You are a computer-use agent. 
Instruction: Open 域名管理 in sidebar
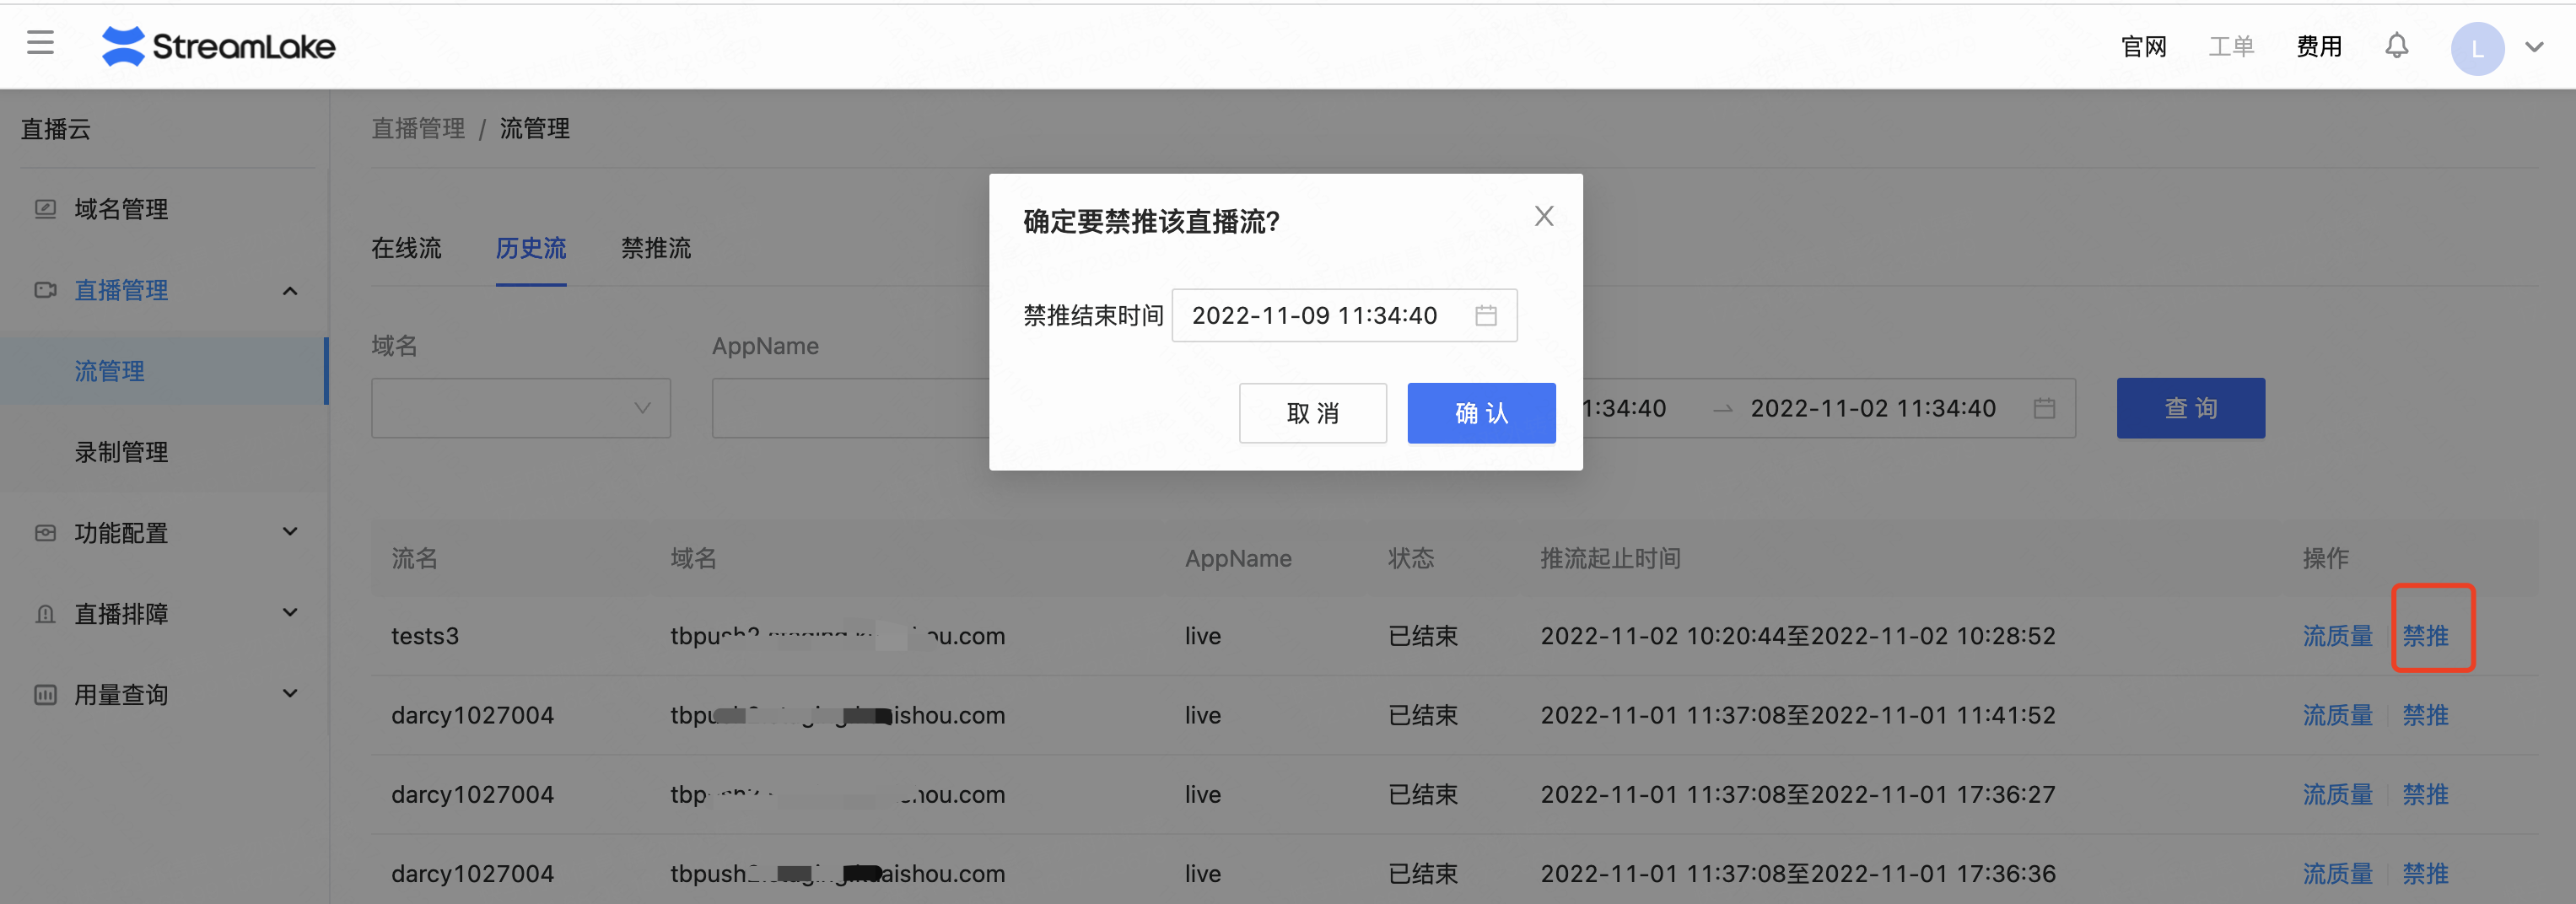tap(121, 209)
